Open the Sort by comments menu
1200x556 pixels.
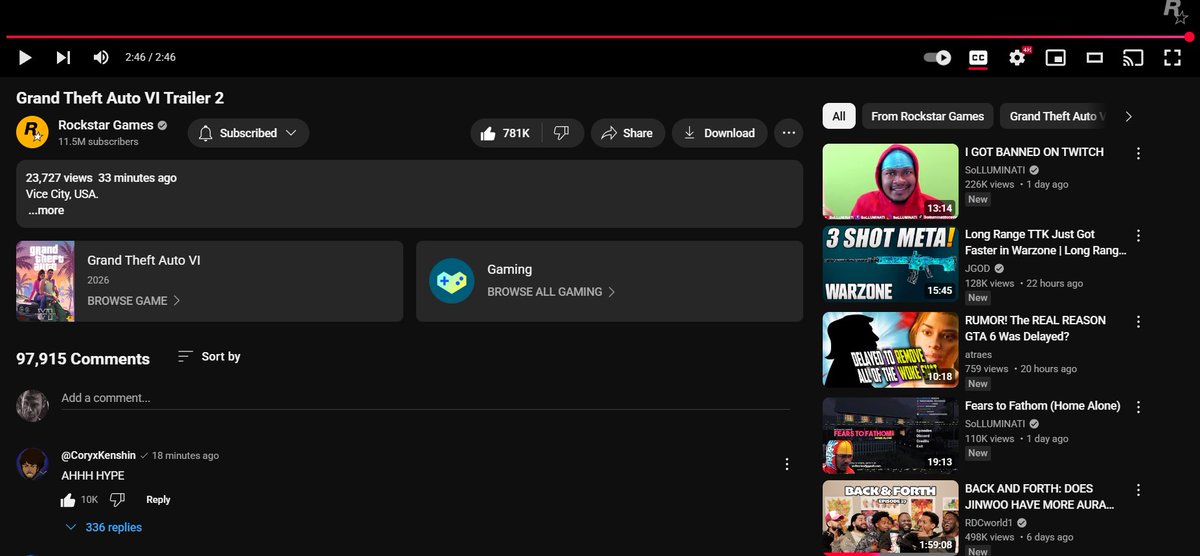tap(209, 357)
